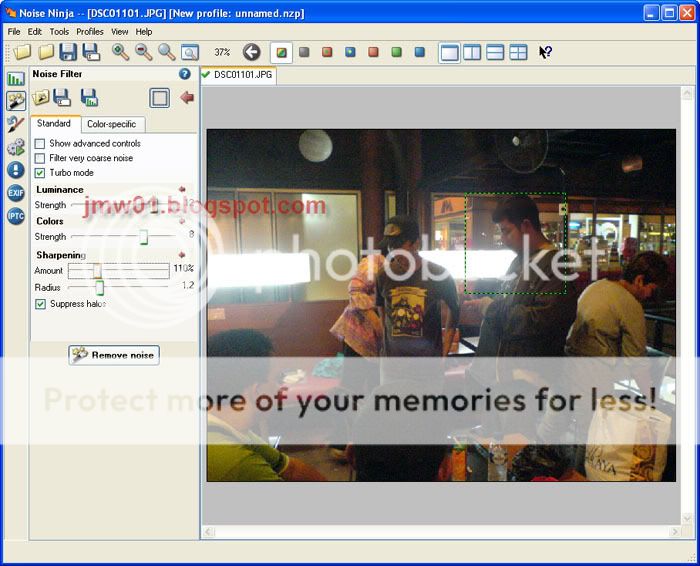Uncheck Suppress halos option

pyautogui.click(x=40, y=304)
